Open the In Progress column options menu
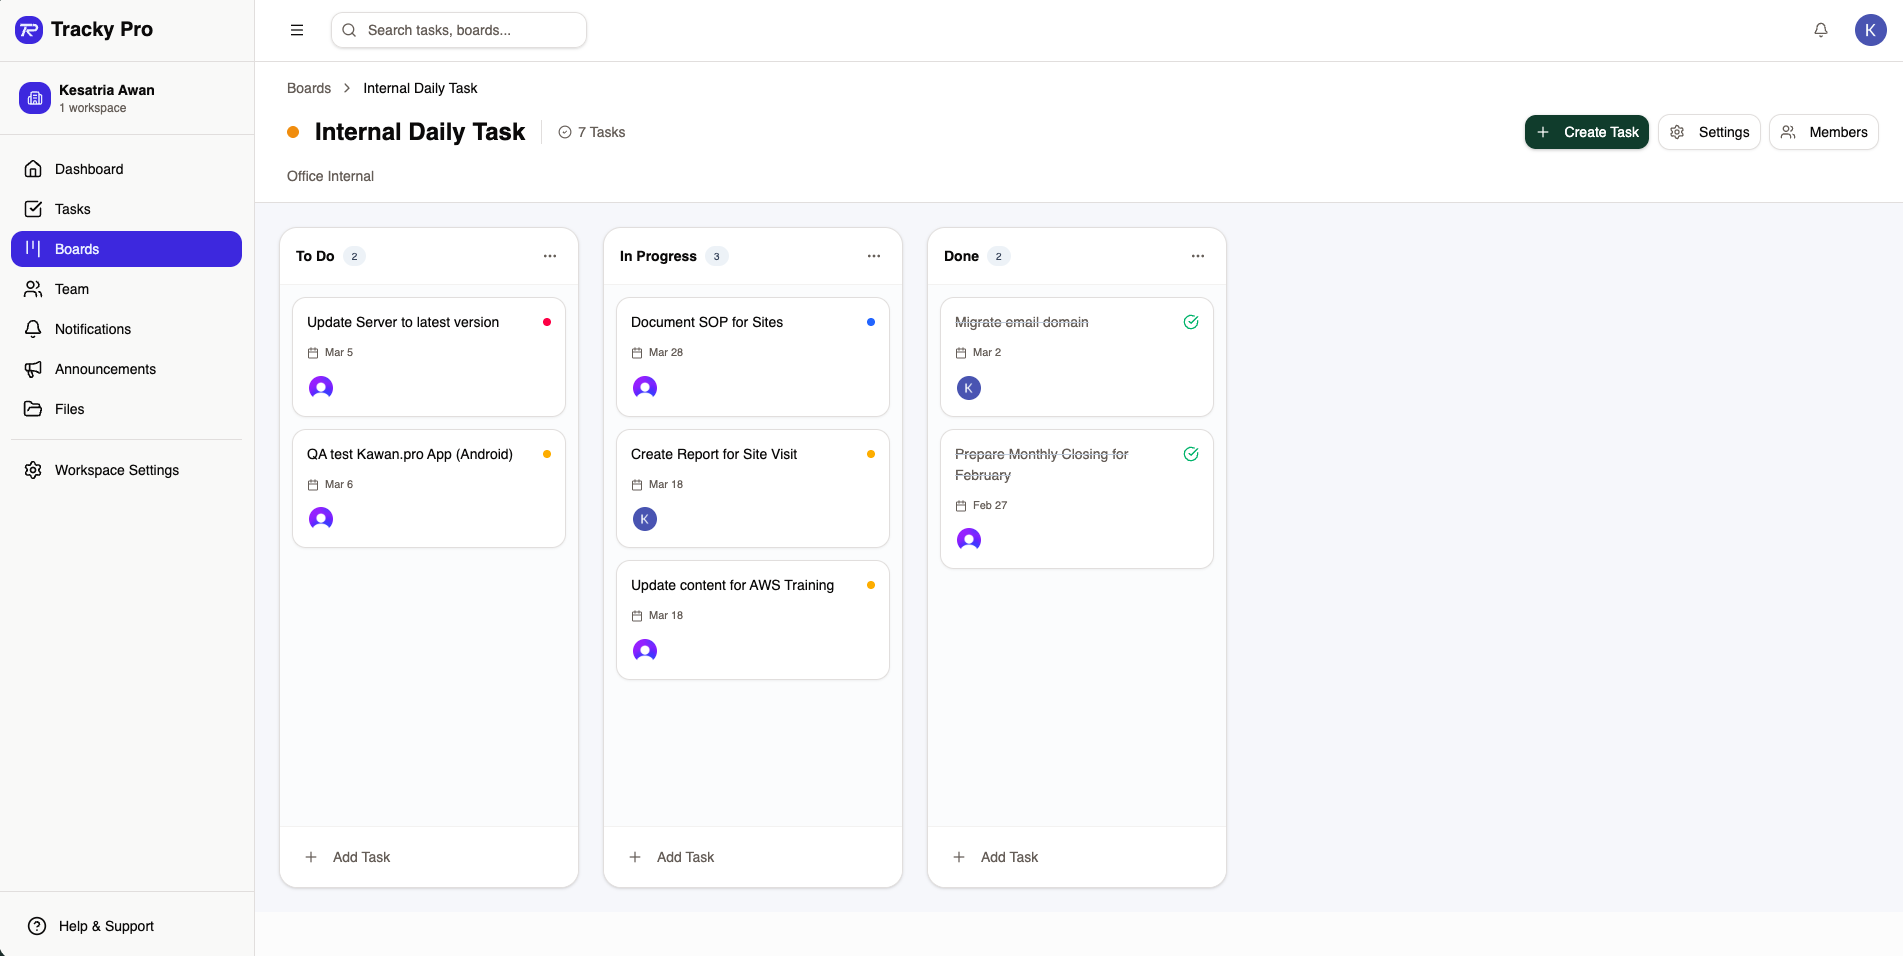Image resolution: width=1903 pixels, height=956 pixels. click(874, 255)
